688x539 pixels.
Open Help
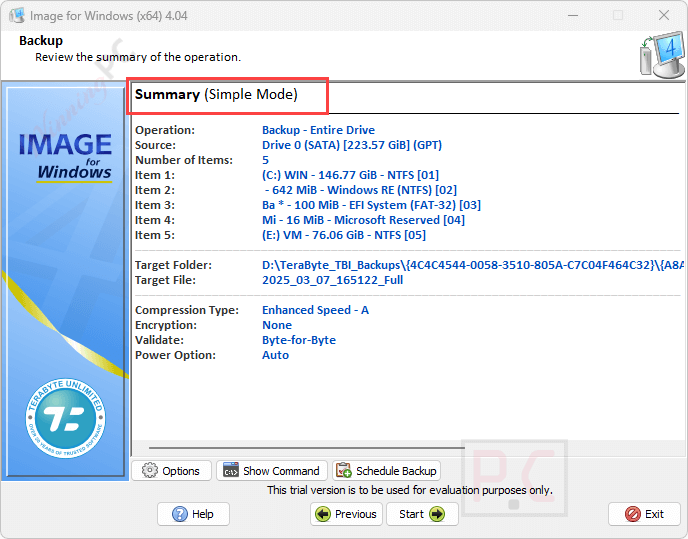click(194, 514)
